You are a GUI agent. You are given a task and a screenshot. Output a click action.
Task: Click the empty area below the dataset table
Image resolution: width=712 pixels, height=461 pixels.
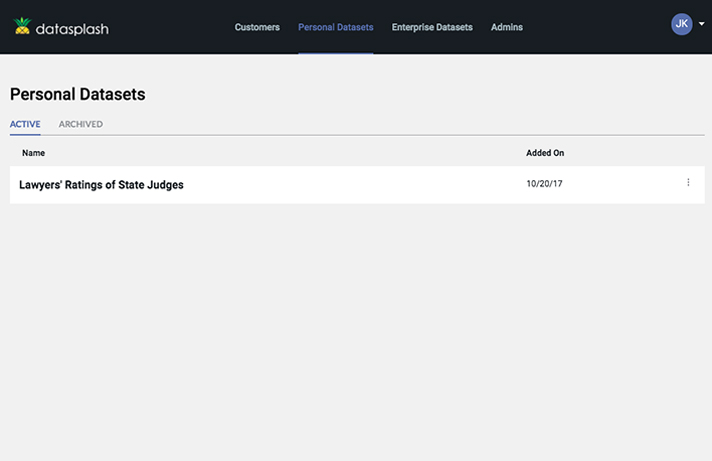tap(356, 330)
